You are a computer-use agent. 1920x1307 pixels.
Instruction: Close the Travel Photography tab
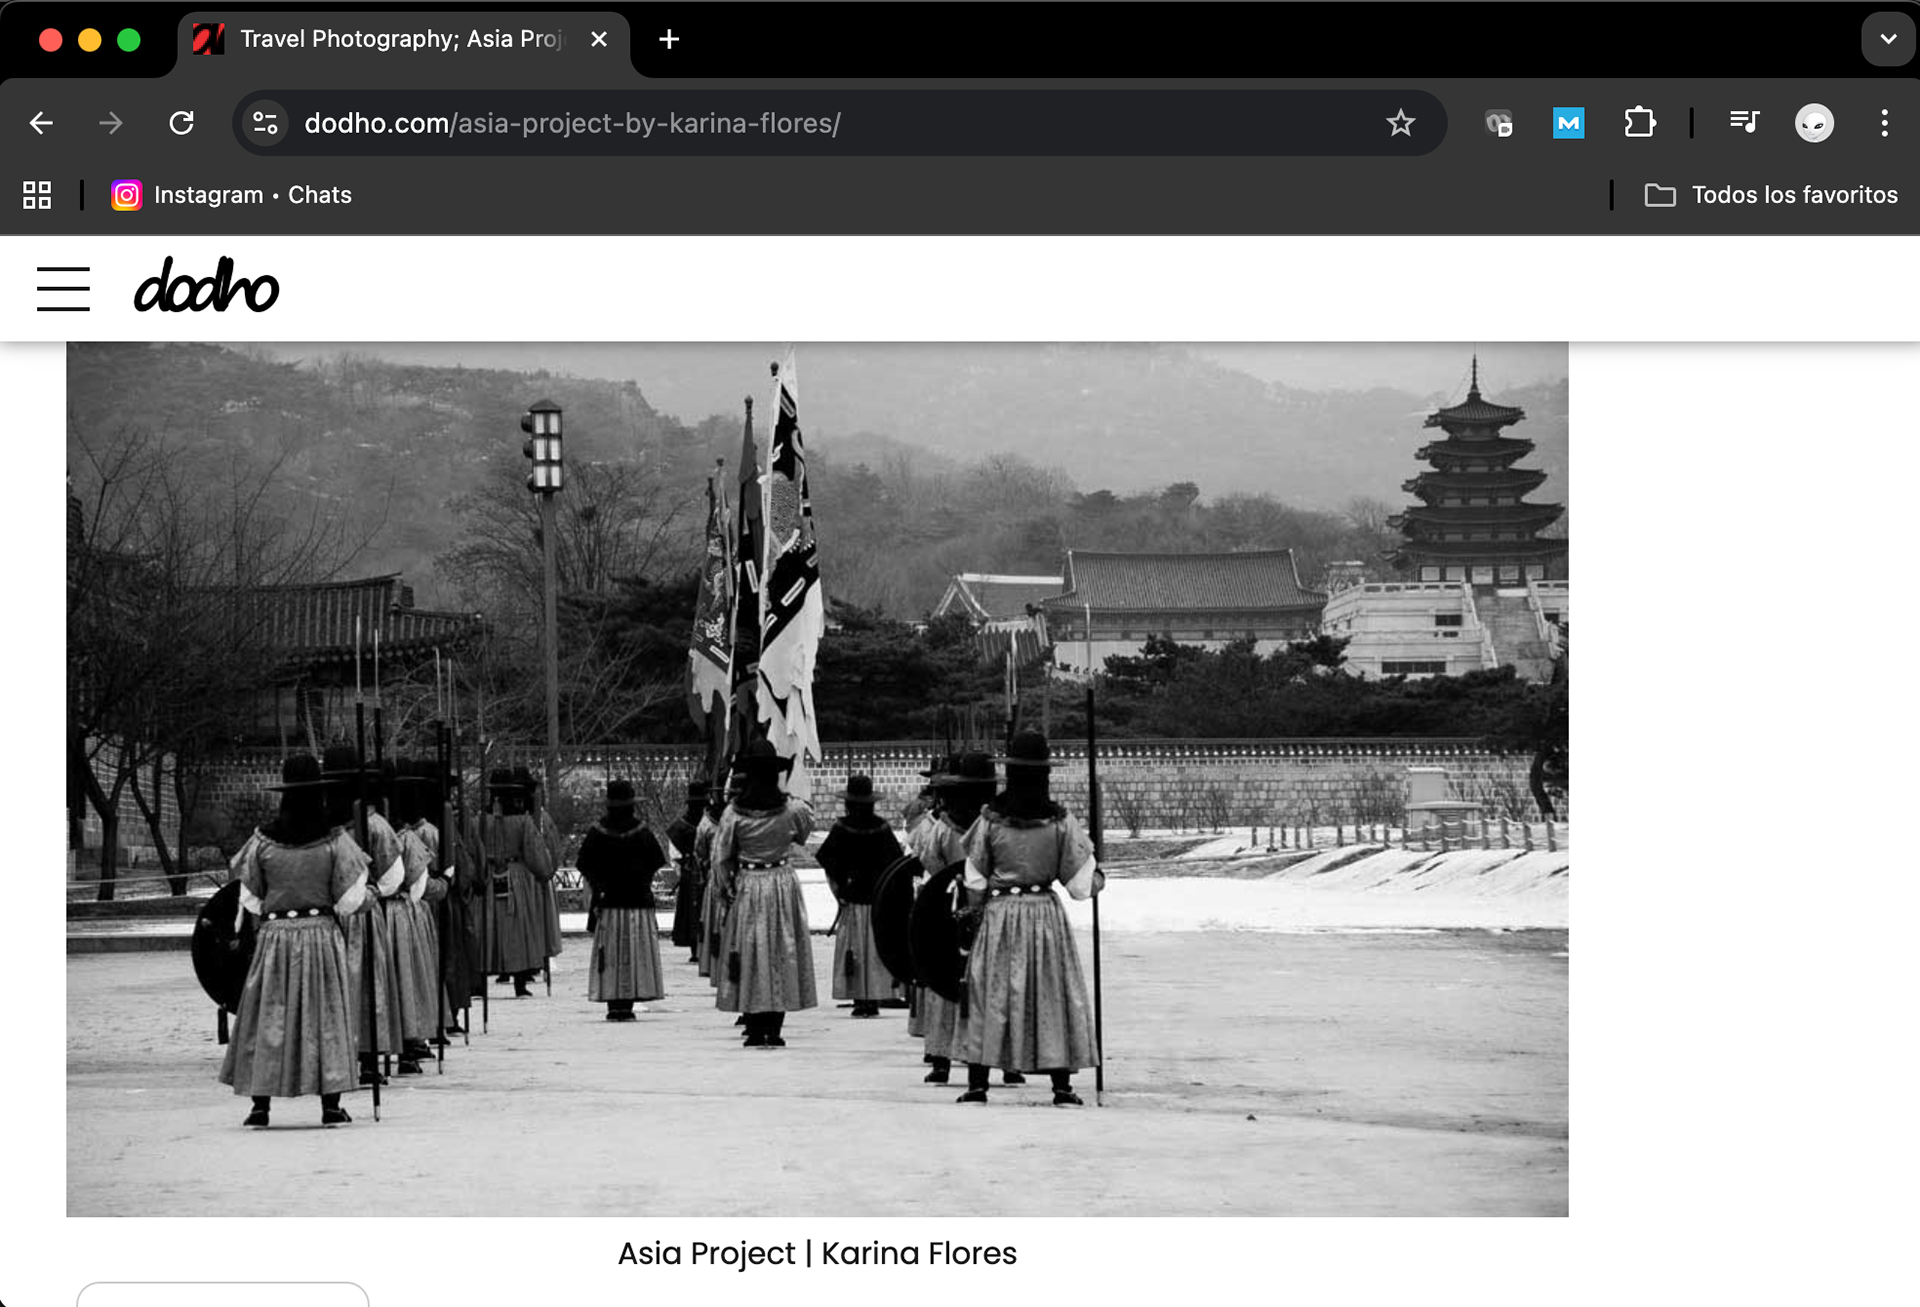tap(599, 40)
